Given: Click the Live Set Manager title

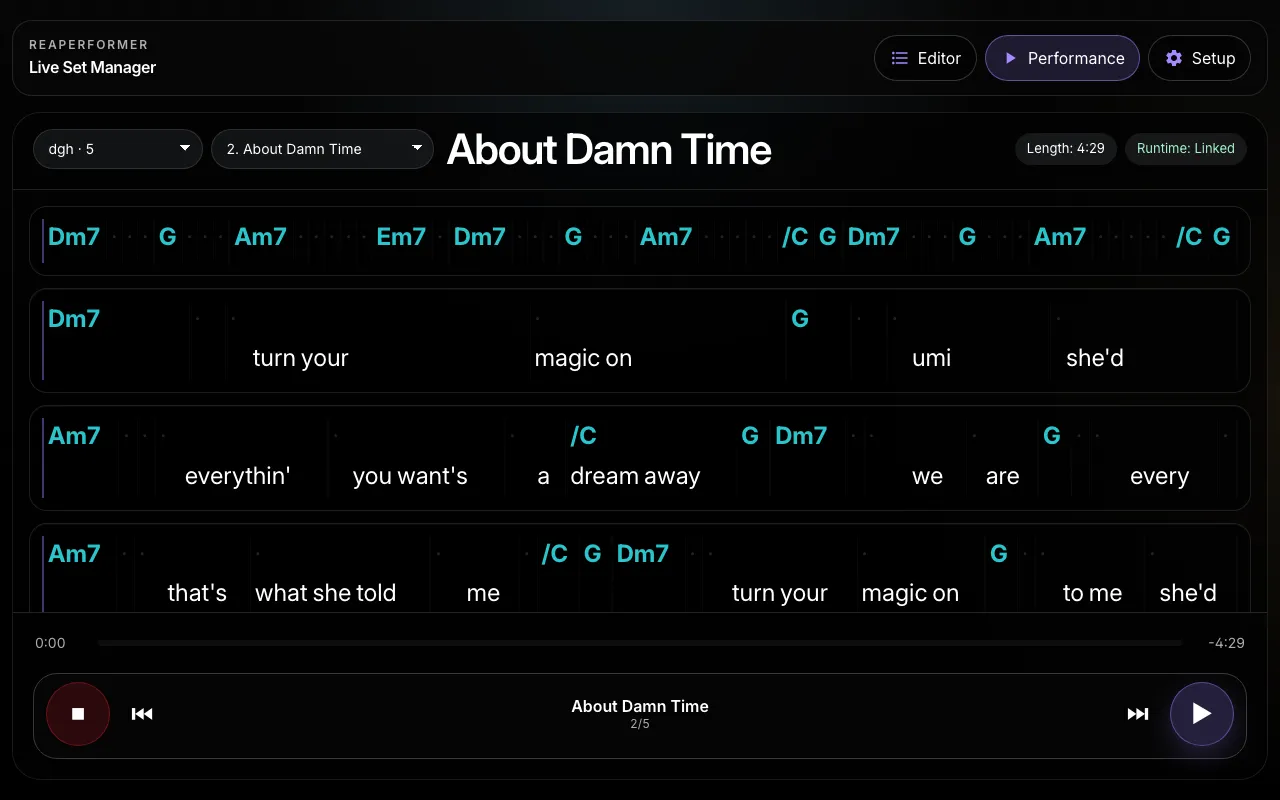Looking at the screenshot, I should tap(92, 67).
